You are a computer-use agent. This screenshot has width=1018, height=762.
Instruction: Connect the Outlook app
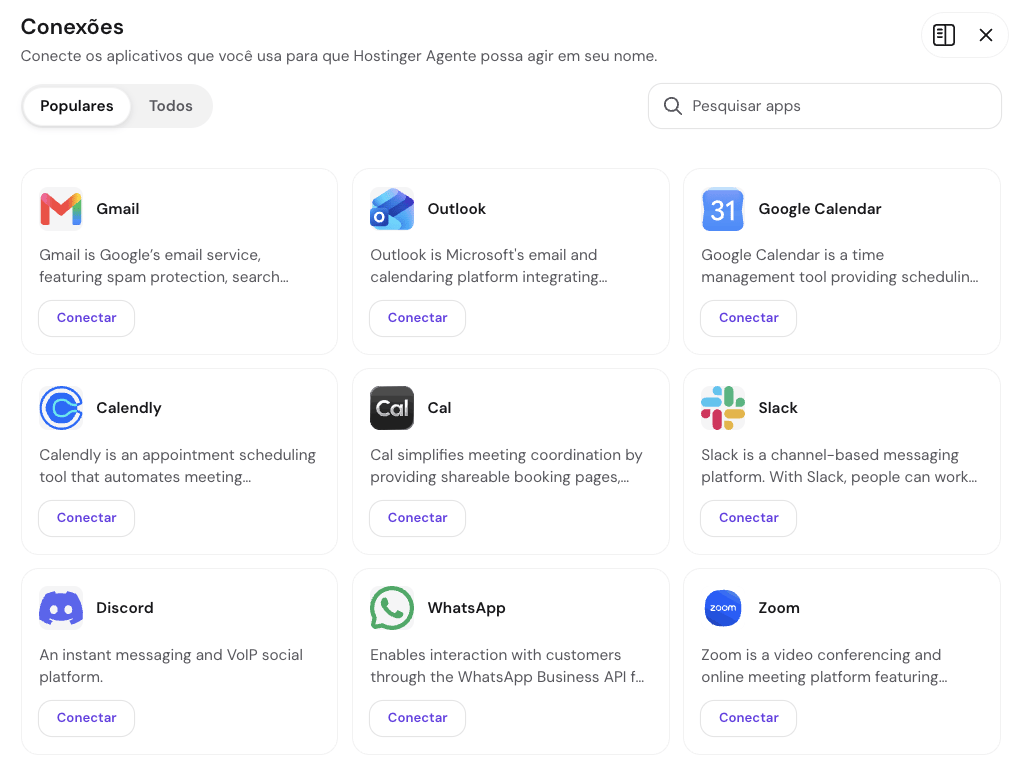tap(417, 318)
